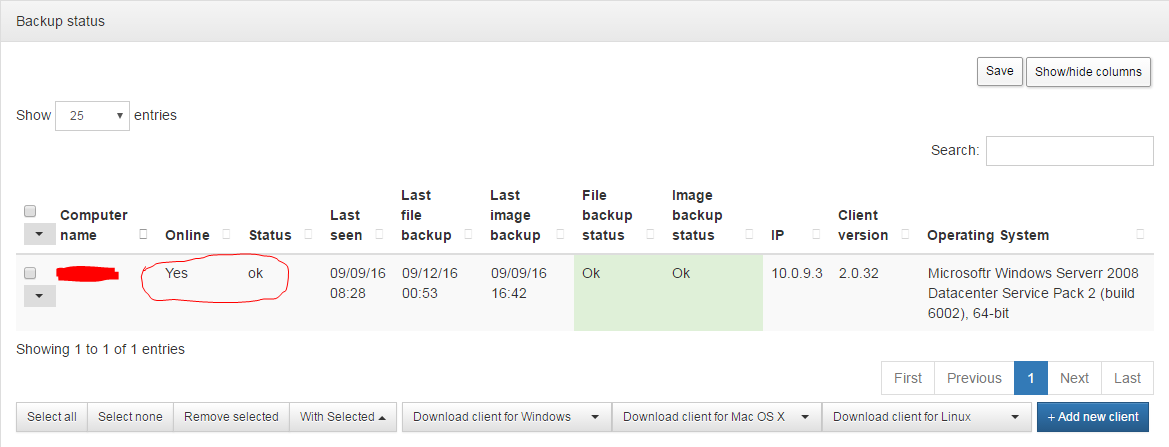Open the With Selected menu
Image resolution: width=1169 pixels, height=447 pixels.
[x=343, y=417]
